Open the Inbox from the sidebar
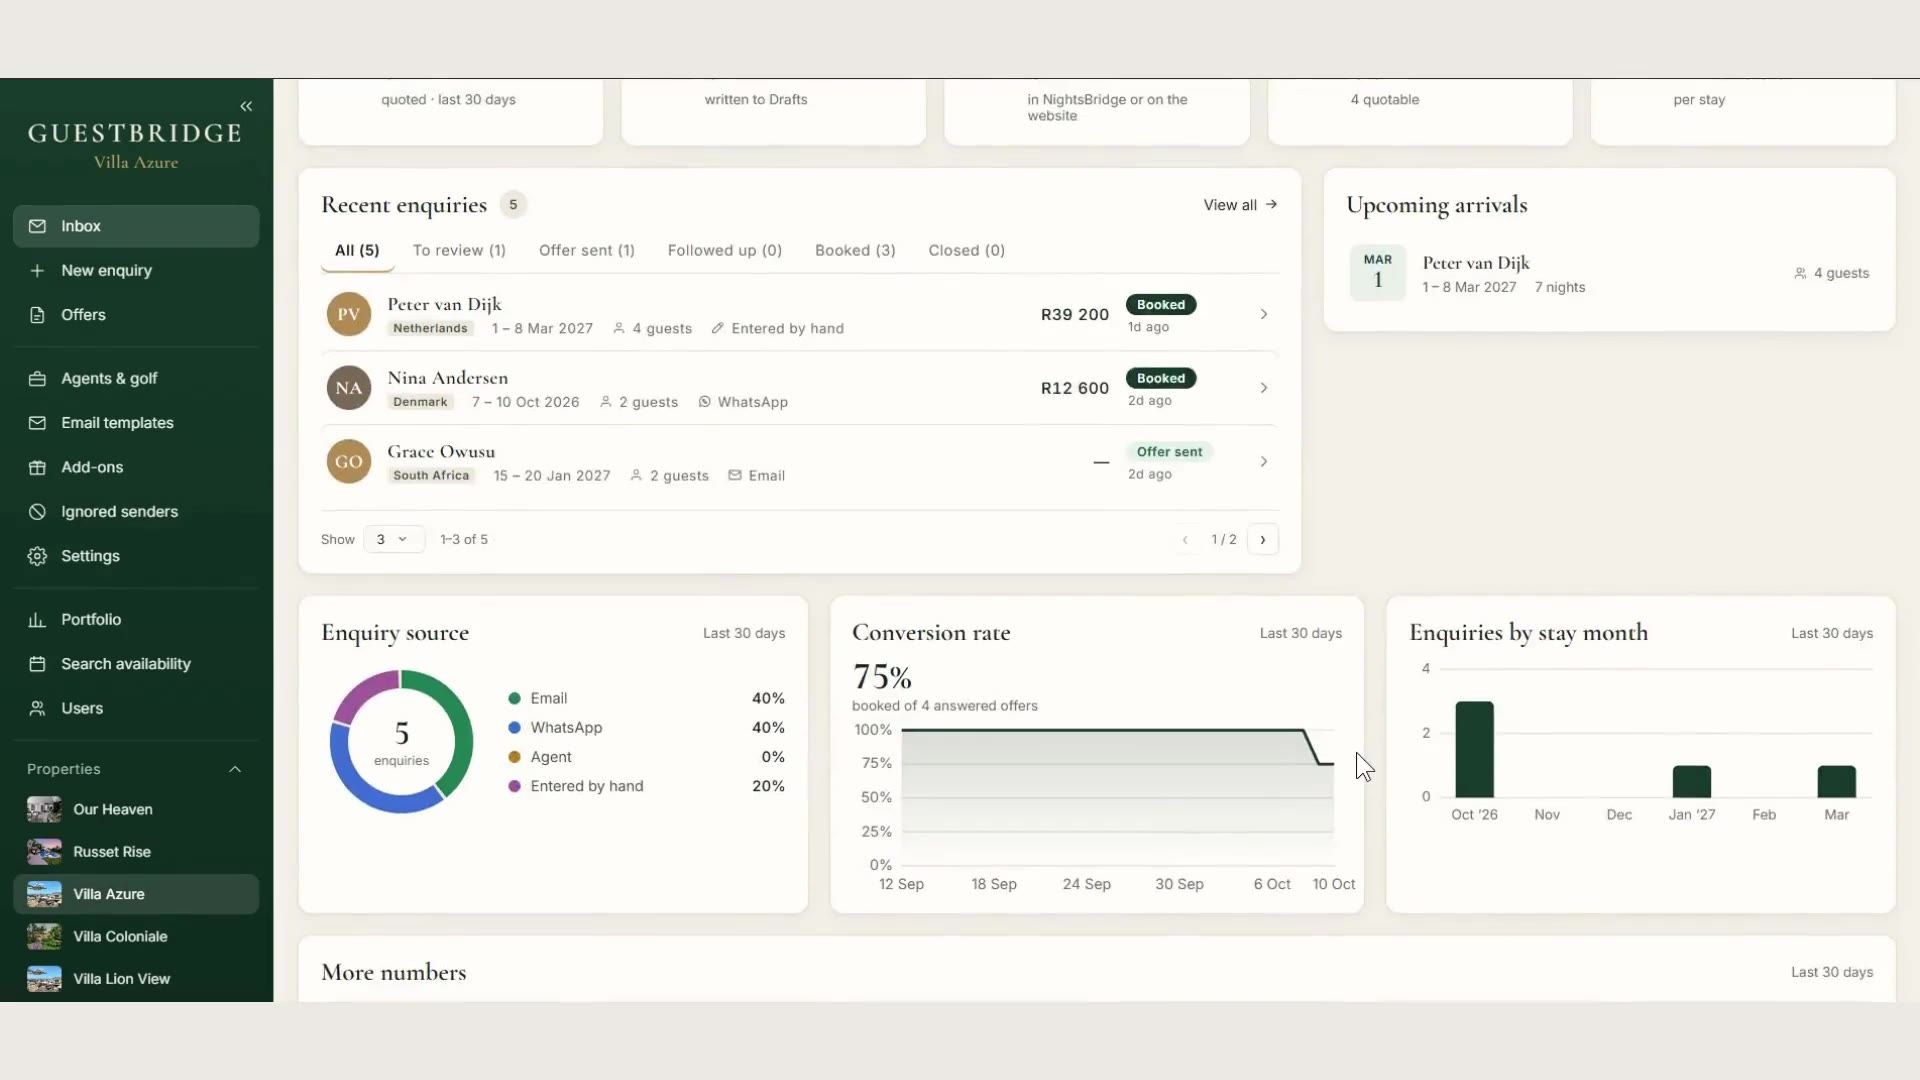The height and width of the screenshot is (1080, 1920). click(136, 226)
